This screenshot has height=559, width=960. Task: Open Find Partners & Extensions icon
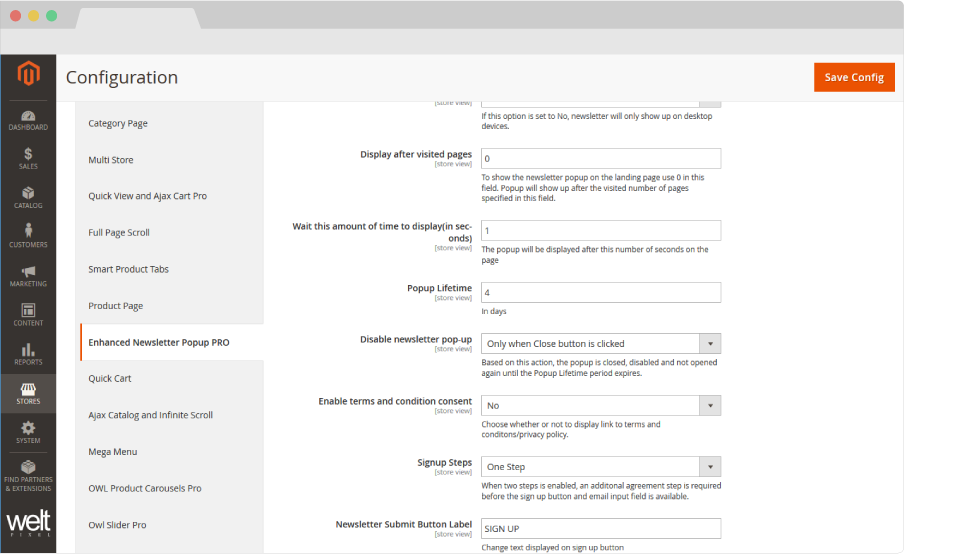[28, 475]
